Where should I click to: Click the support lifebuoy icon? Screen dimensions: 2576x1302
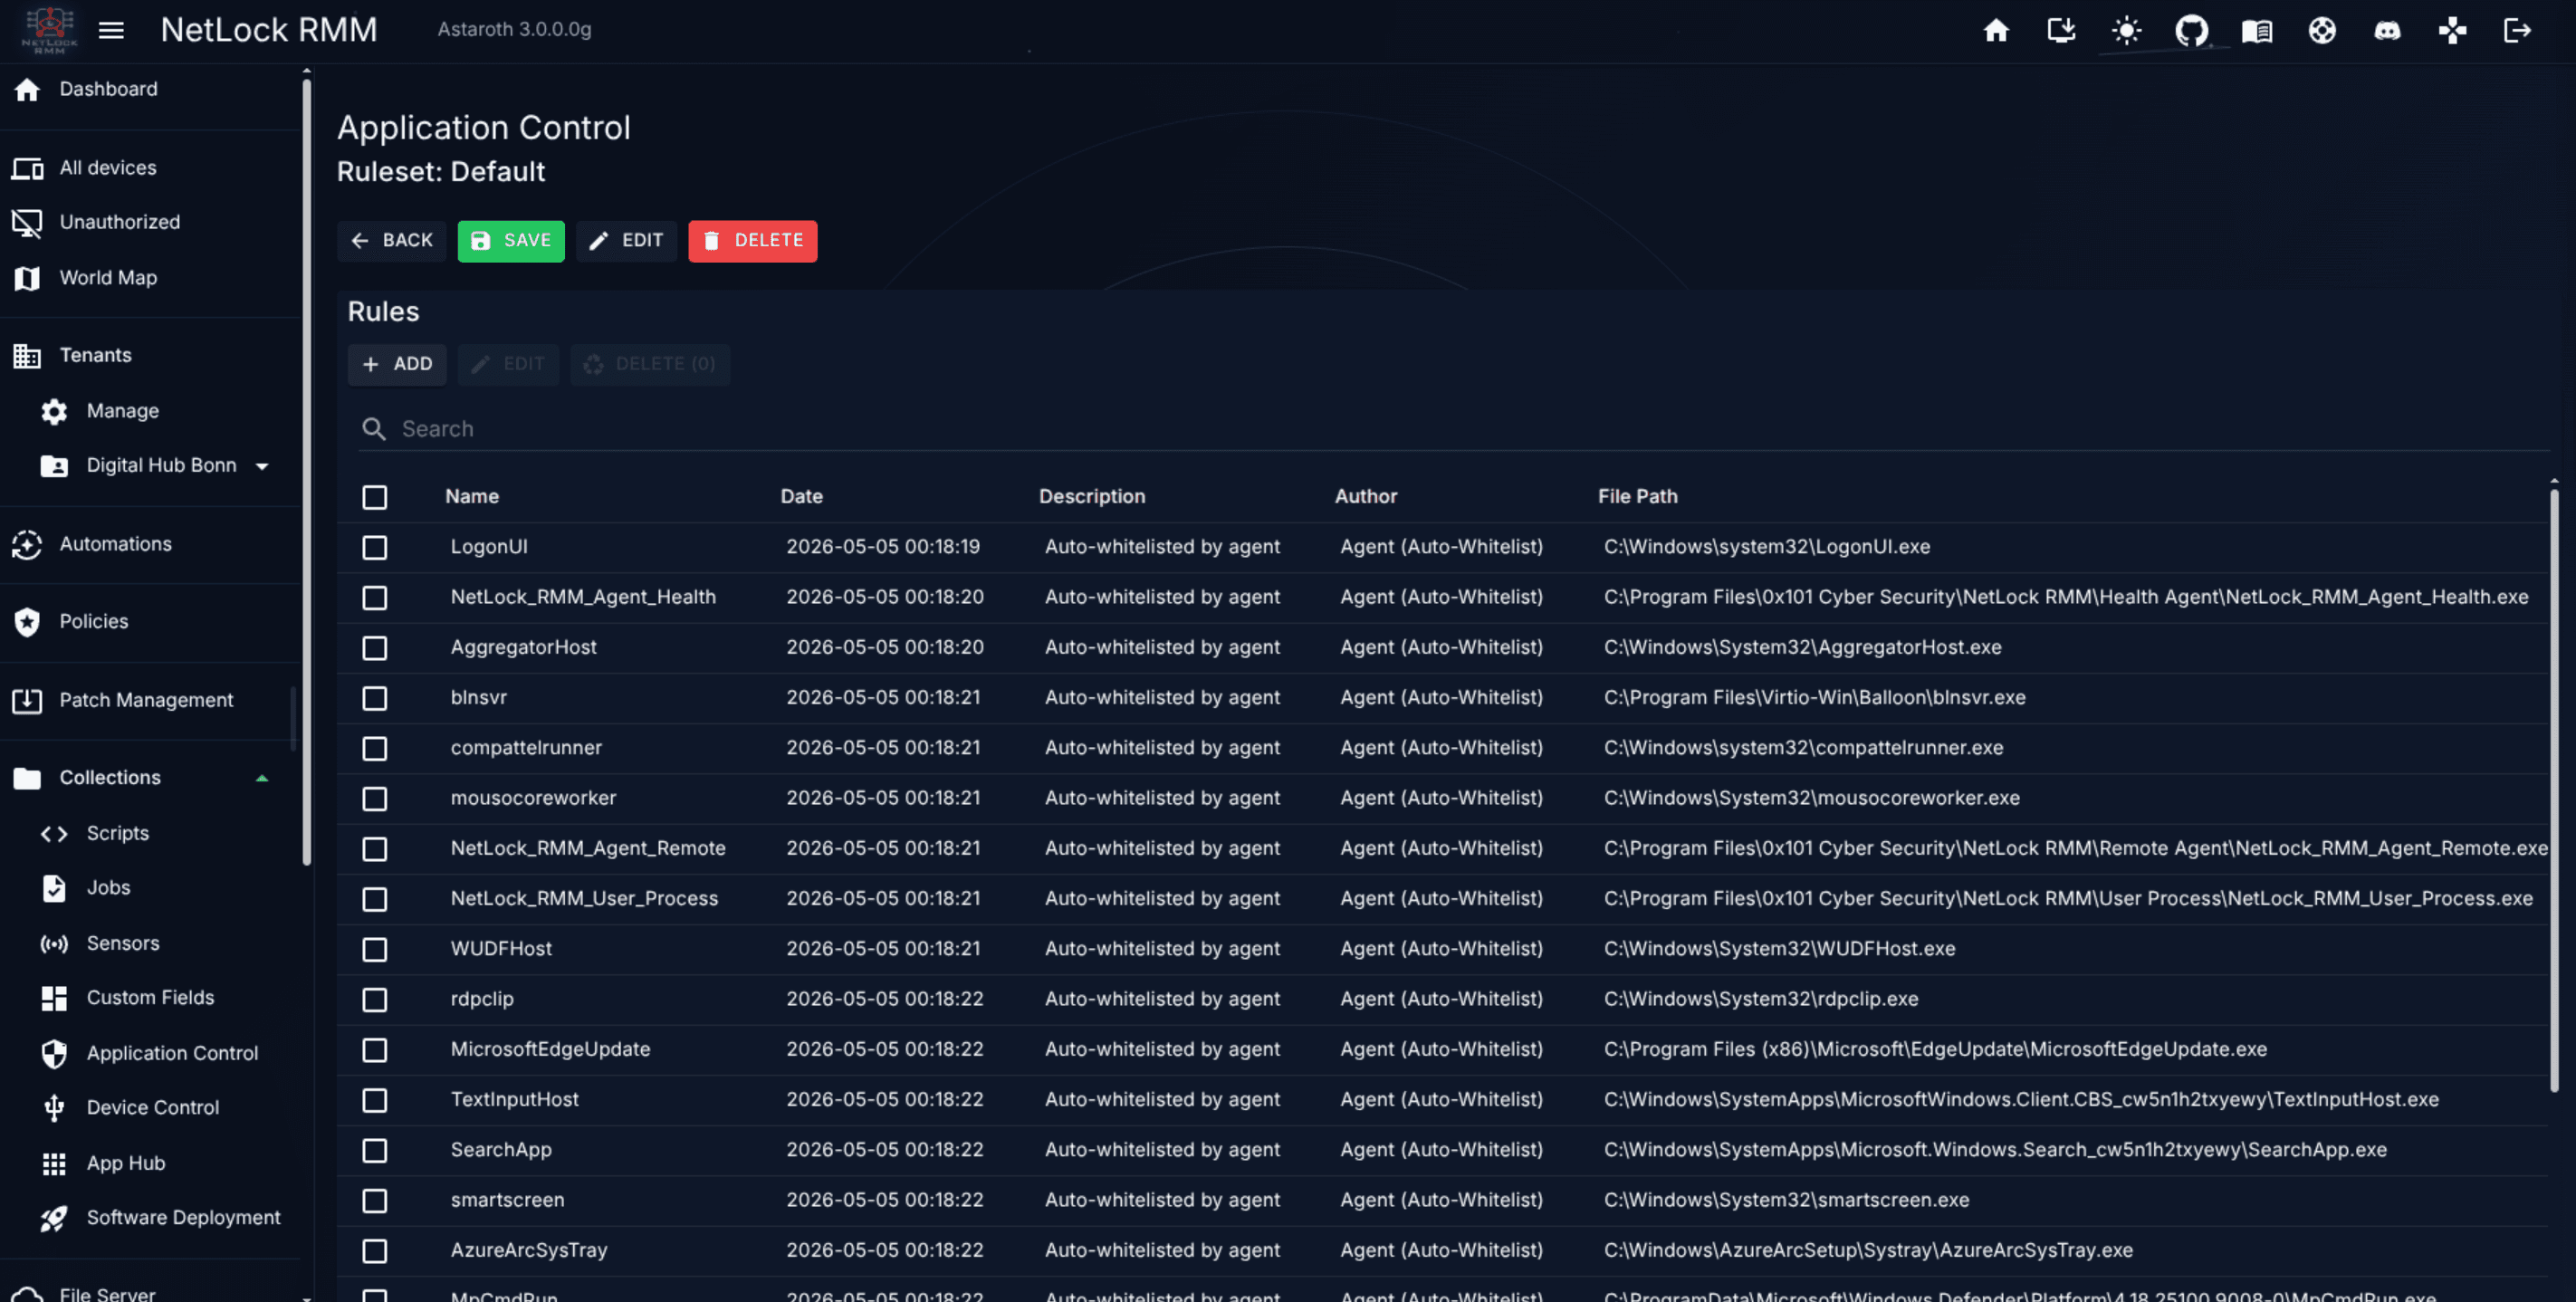point(2322,30)
